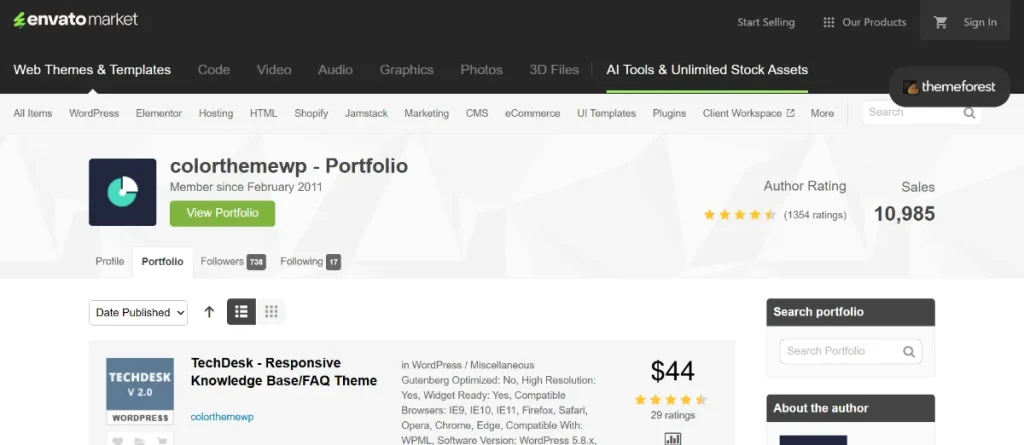The width and height of the screenshot is (1024, 445).
Task: Click the Search Portfolio magnifier icon
Action: 909,352
